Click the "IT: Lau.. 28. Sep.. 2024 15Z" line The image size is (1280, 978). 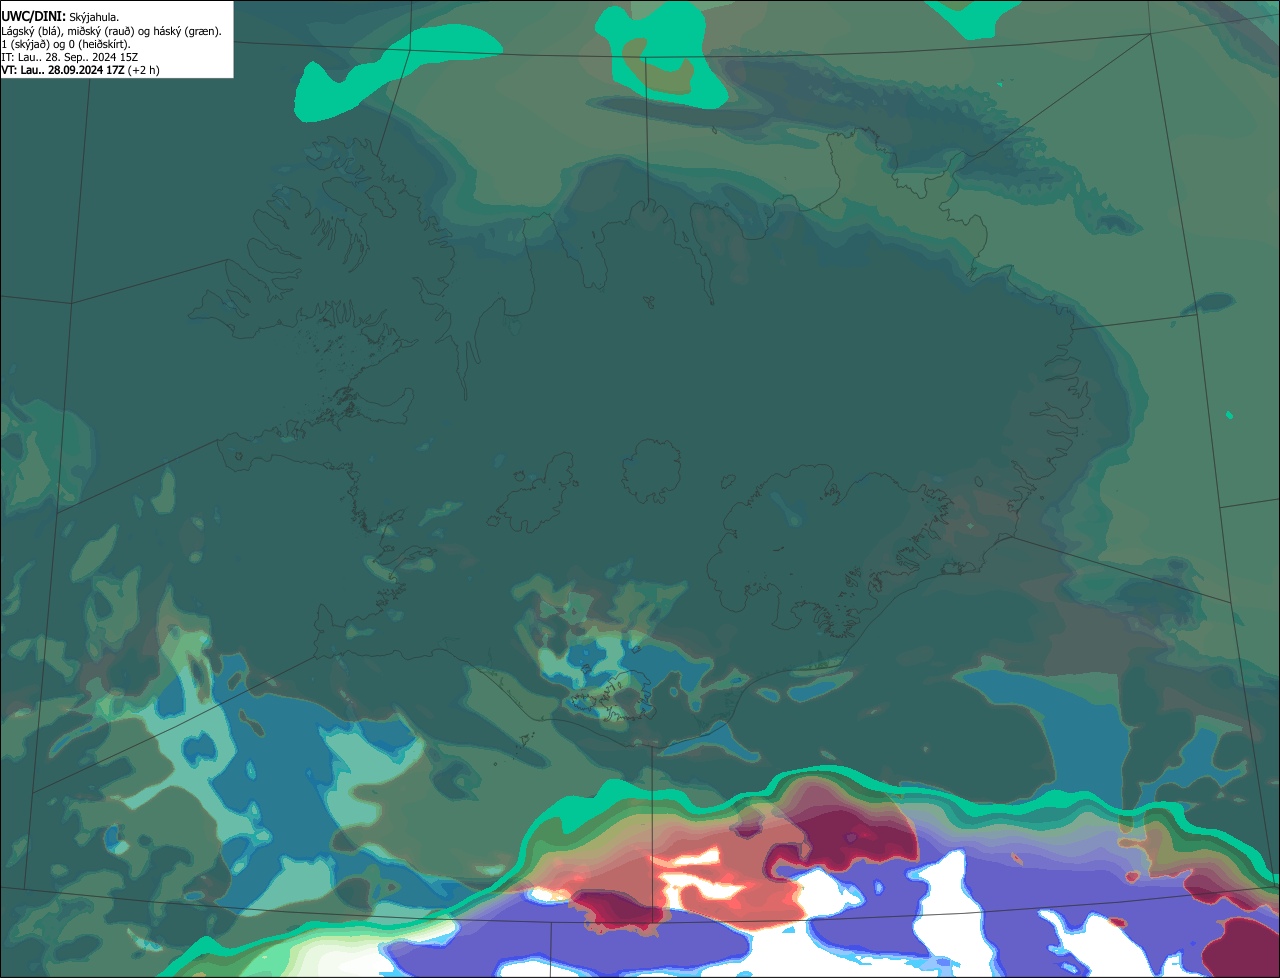(x=70, y=57)
